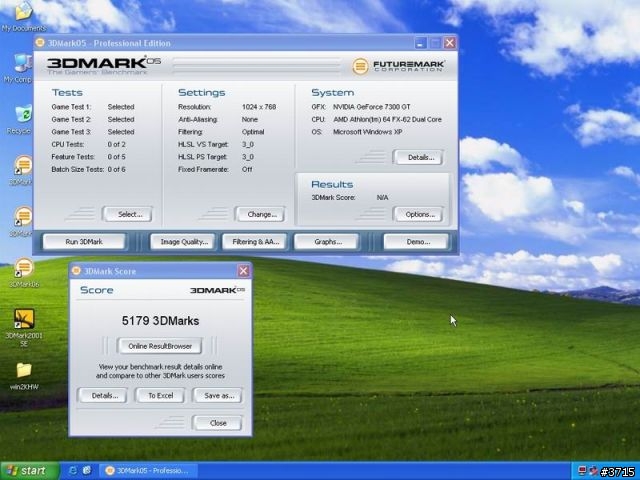
Task: Click the 5179 3DMarks score text
Action: (160, 321)
